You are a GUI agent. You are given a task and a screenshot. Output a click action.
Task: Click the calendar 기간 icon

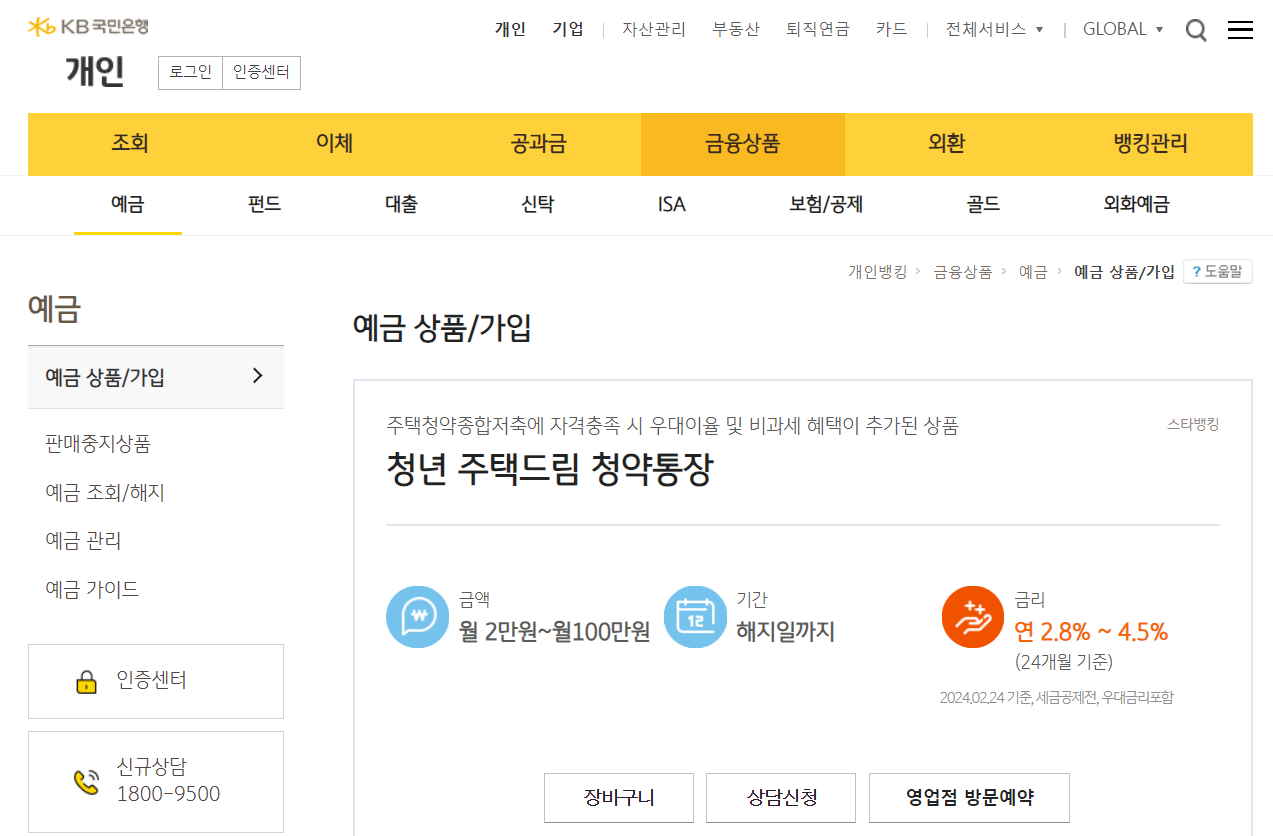click(695, 616)
